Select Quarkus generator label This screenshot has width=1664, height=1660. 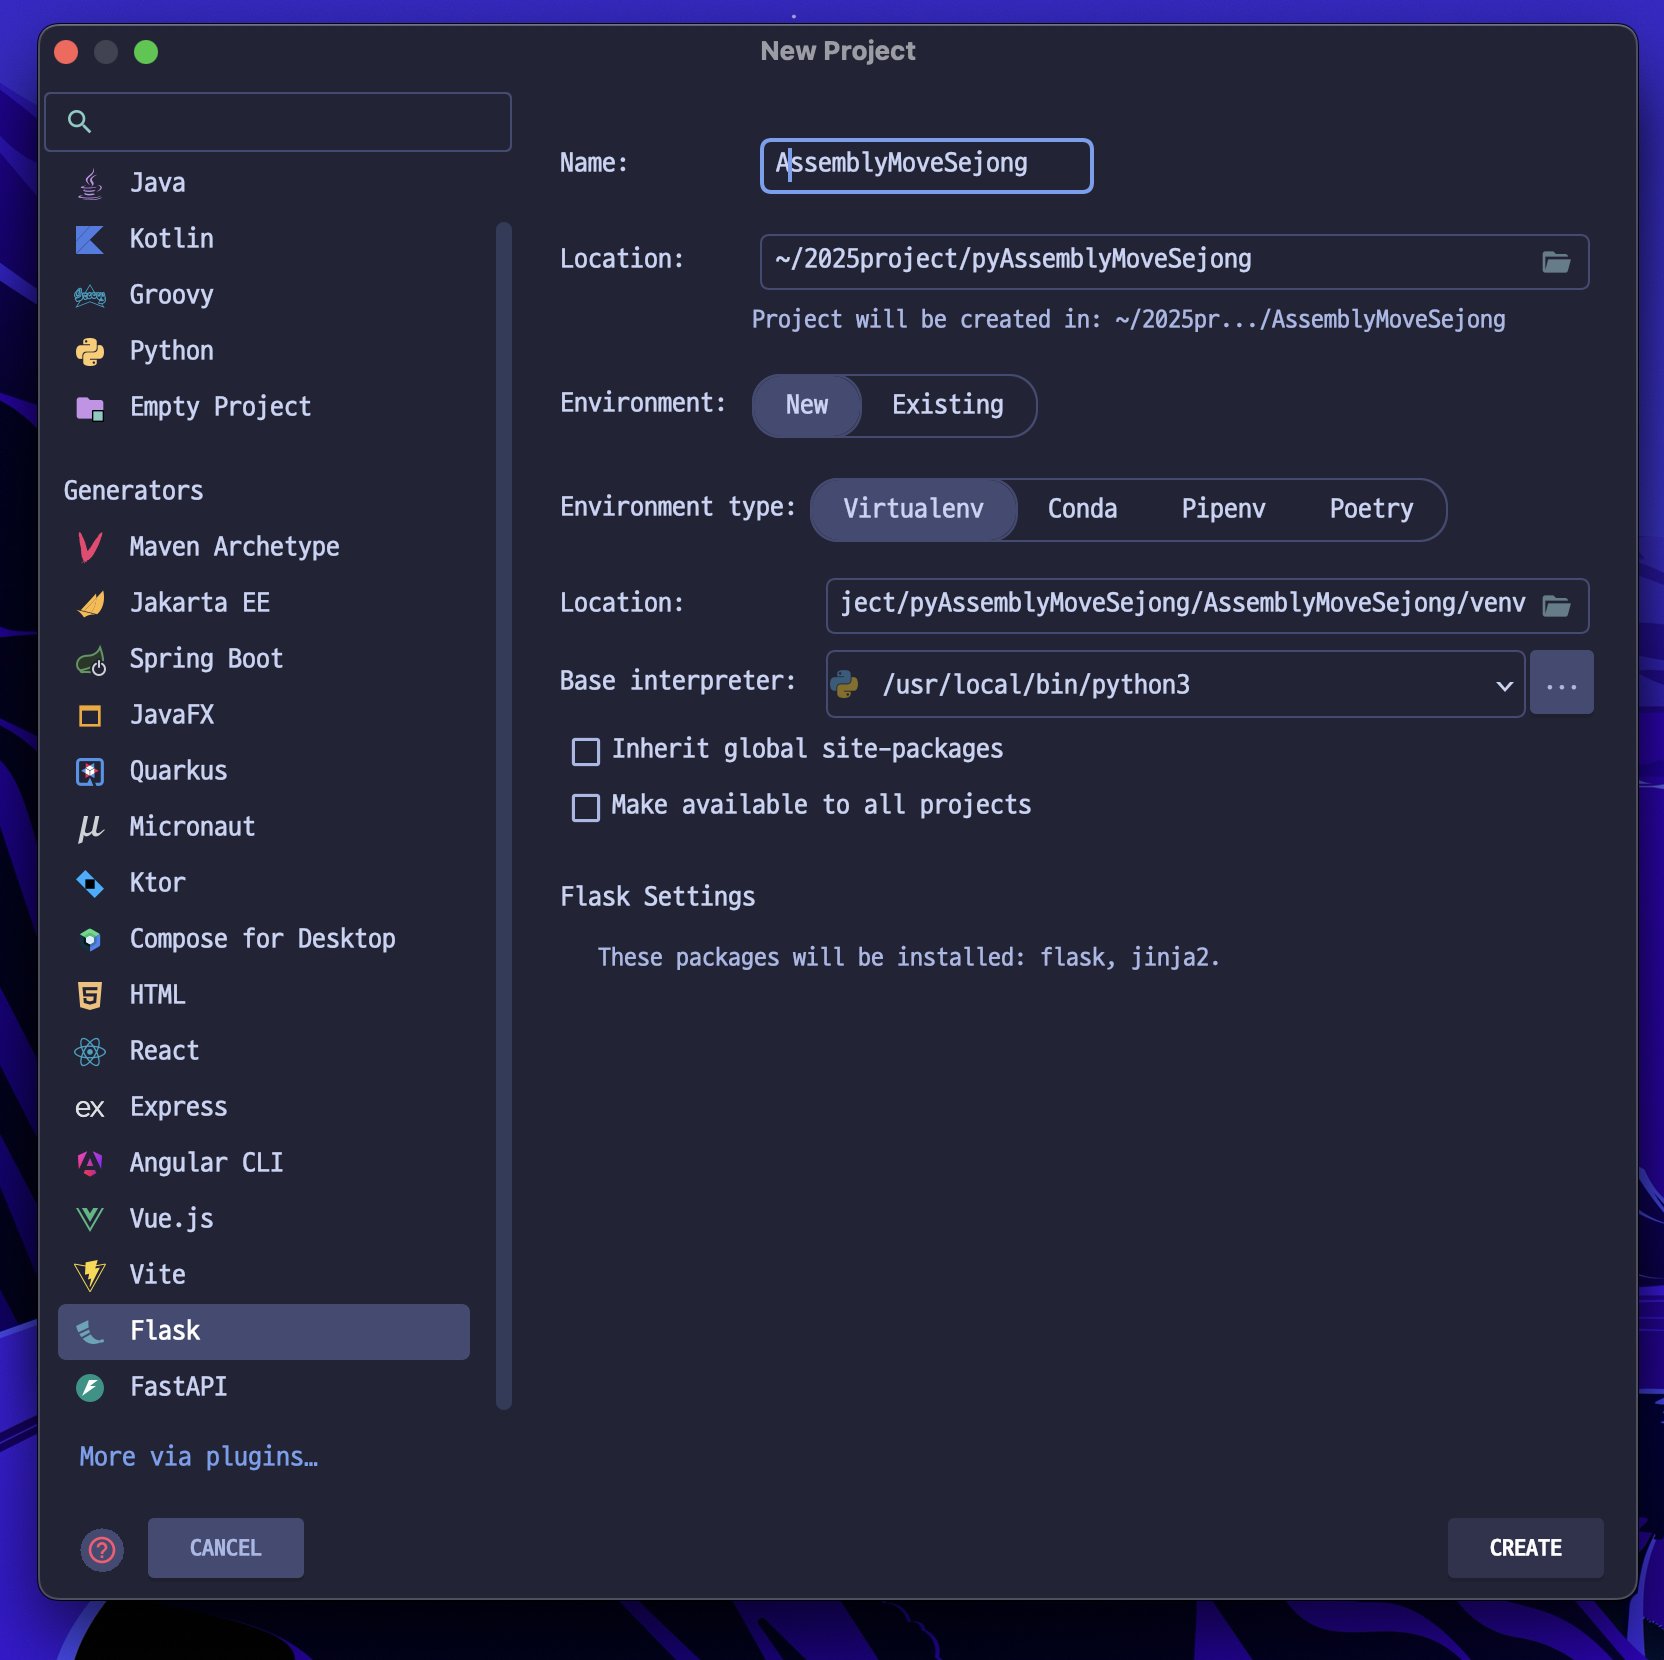point(179,771)
